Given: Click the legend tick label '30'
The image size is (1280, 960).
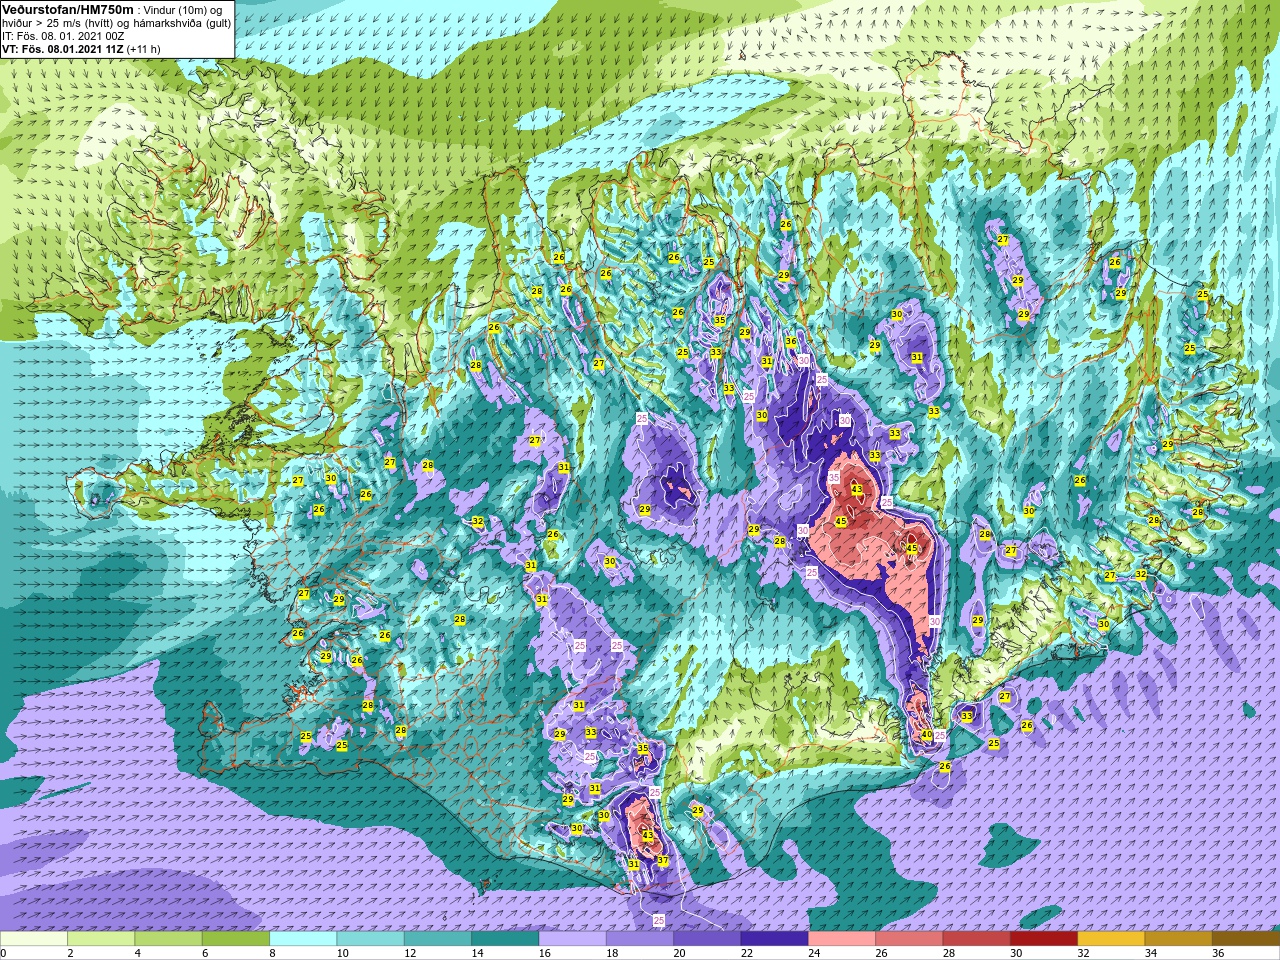Looking at the screenshot, I should [x=1016, y=953].
